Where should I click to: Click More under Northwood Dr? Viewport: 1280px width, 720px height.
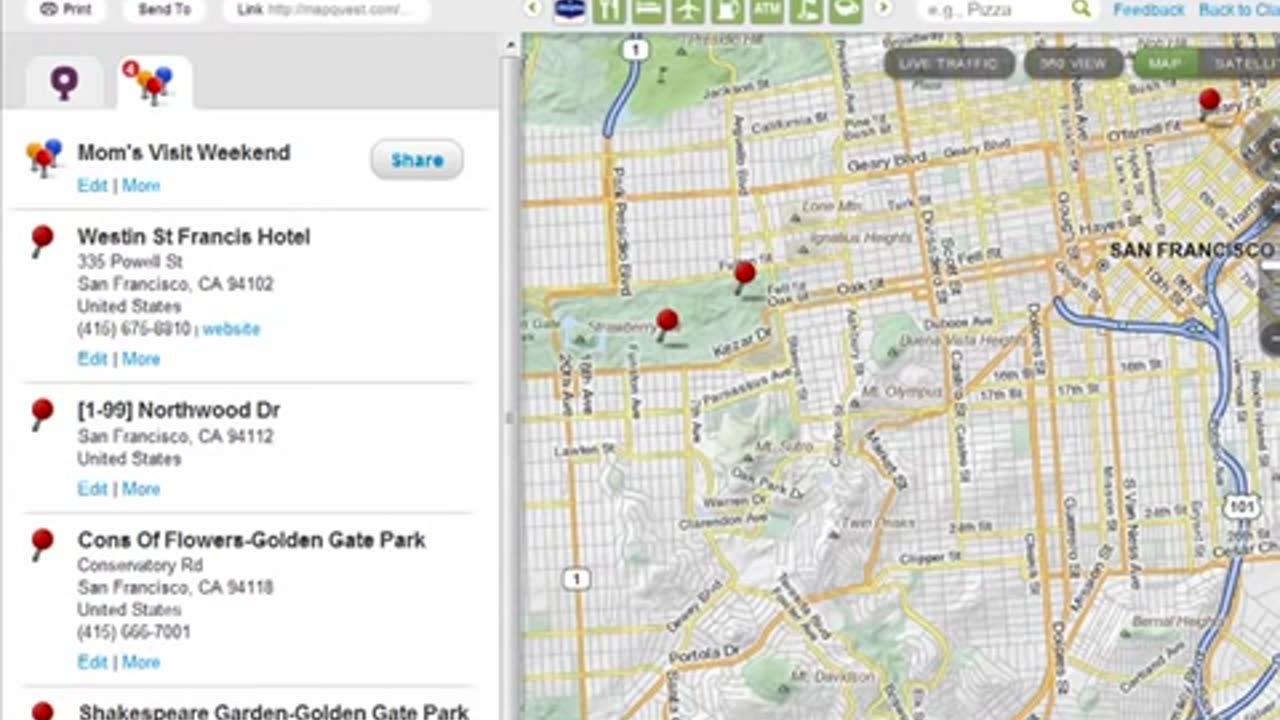pos(141,489)
